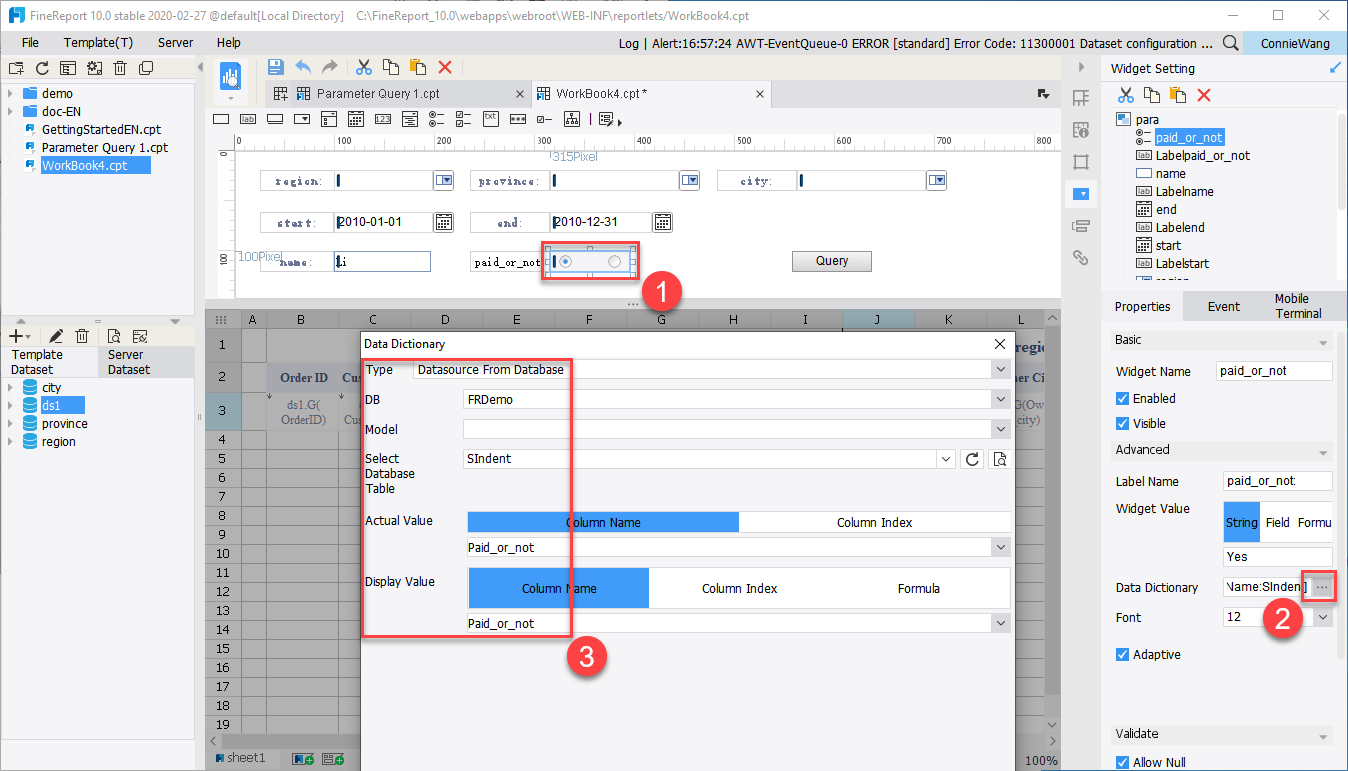Open the DB dropdown showing FRDemo
The height and width of the screenshot is (771, 1348).
click(x=1001, y=399)
